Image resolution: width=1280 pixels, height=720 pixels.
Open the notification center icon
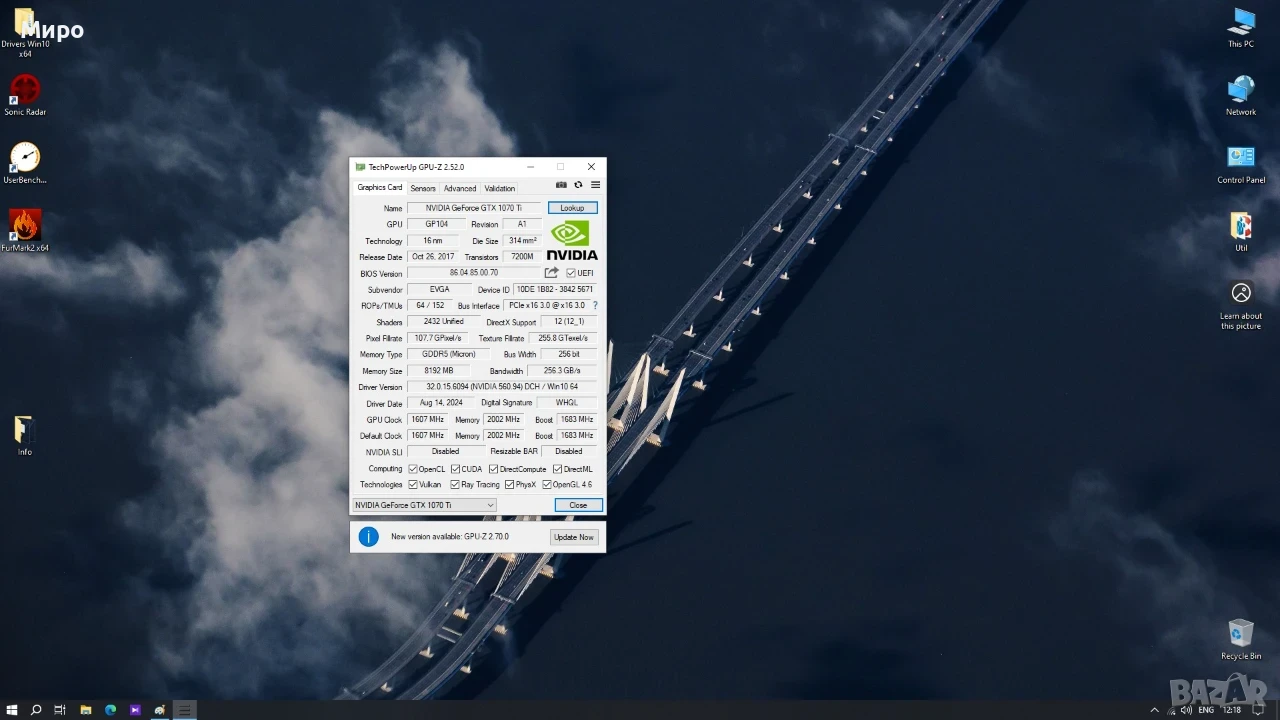pos(1258,710)
